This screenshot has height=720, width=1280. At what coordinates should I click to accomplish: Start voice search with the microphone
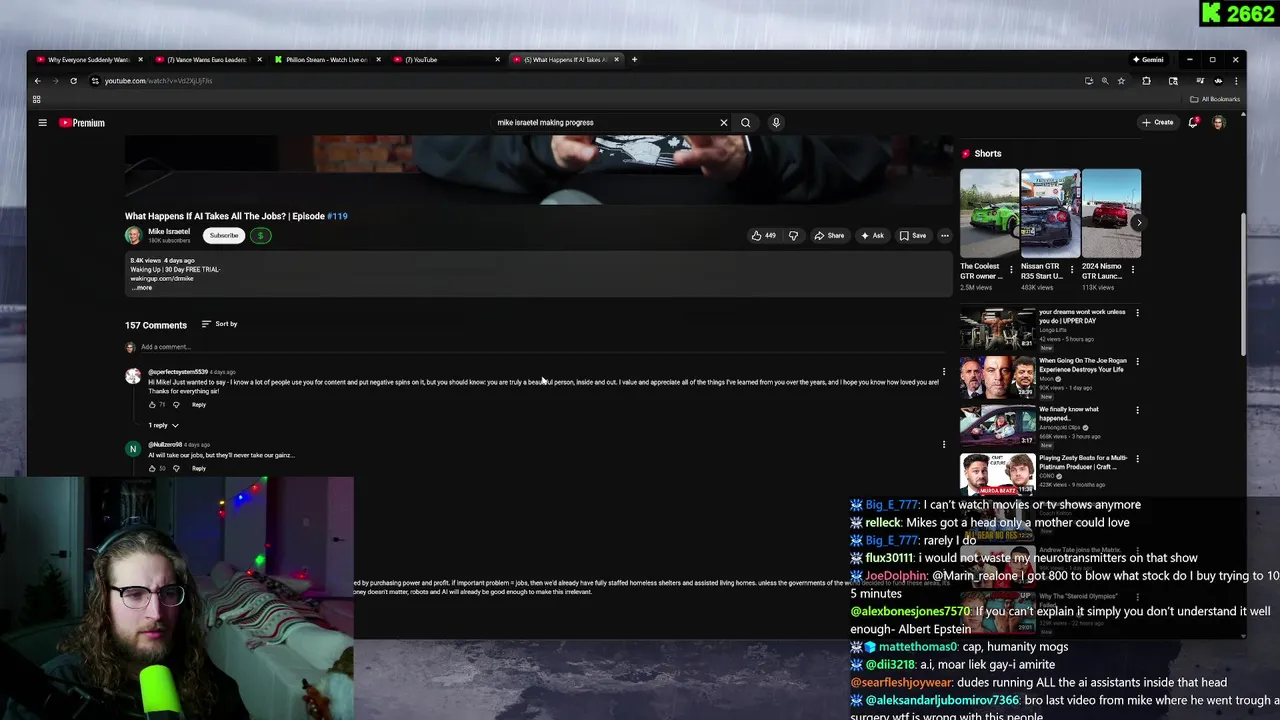(x=776, y=123)
